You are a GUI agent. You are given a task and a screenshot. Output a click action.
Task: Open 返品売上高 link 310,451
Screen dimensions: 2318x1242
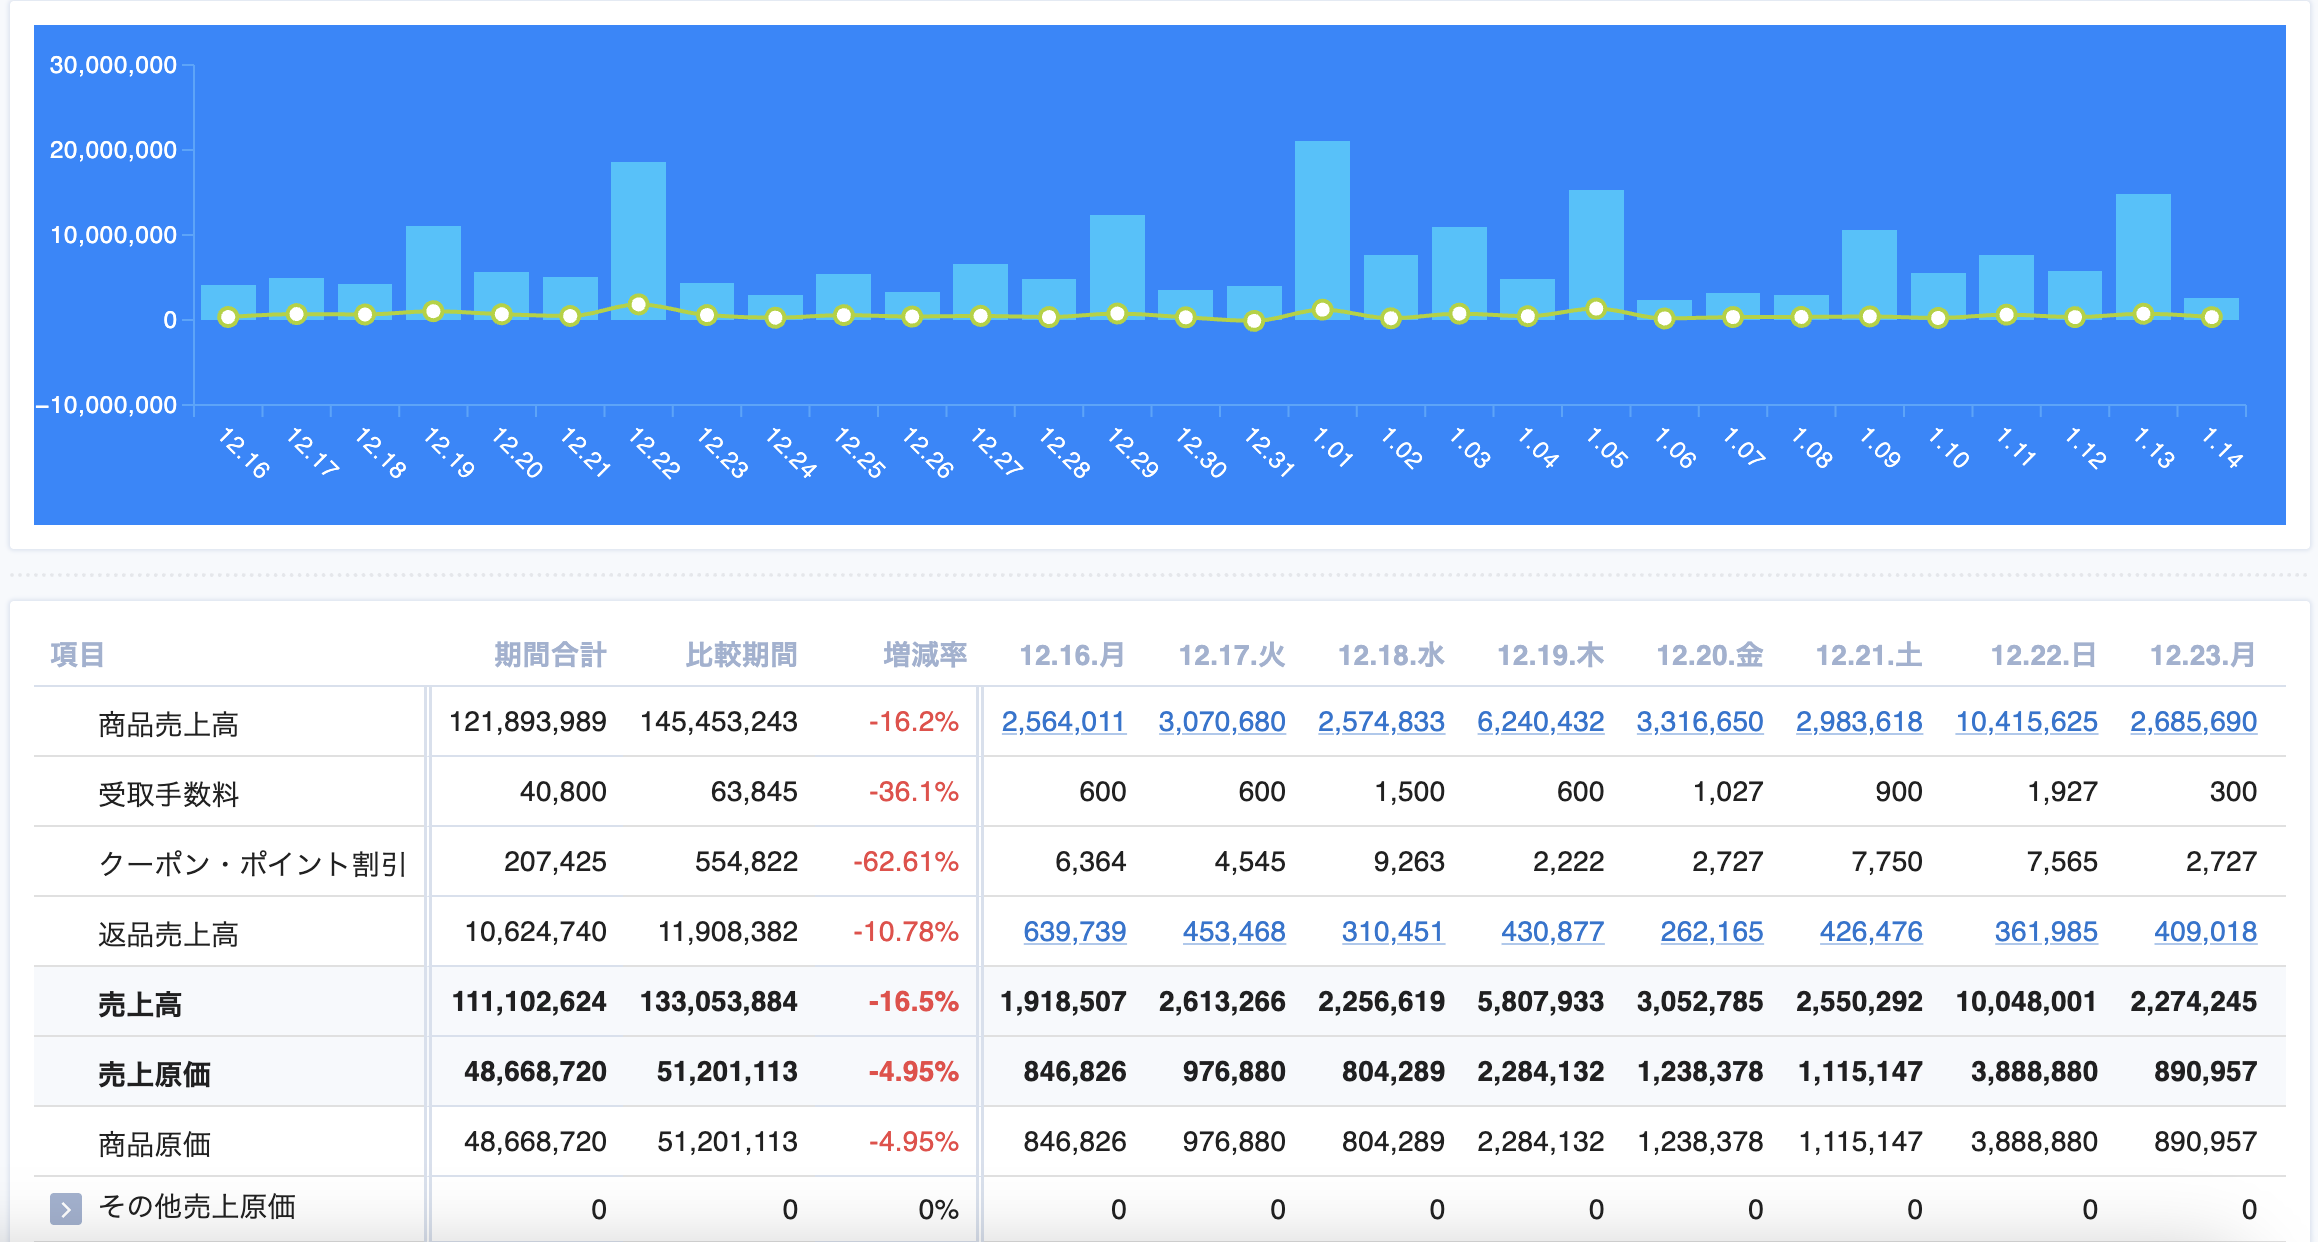tap(1393, 932)
